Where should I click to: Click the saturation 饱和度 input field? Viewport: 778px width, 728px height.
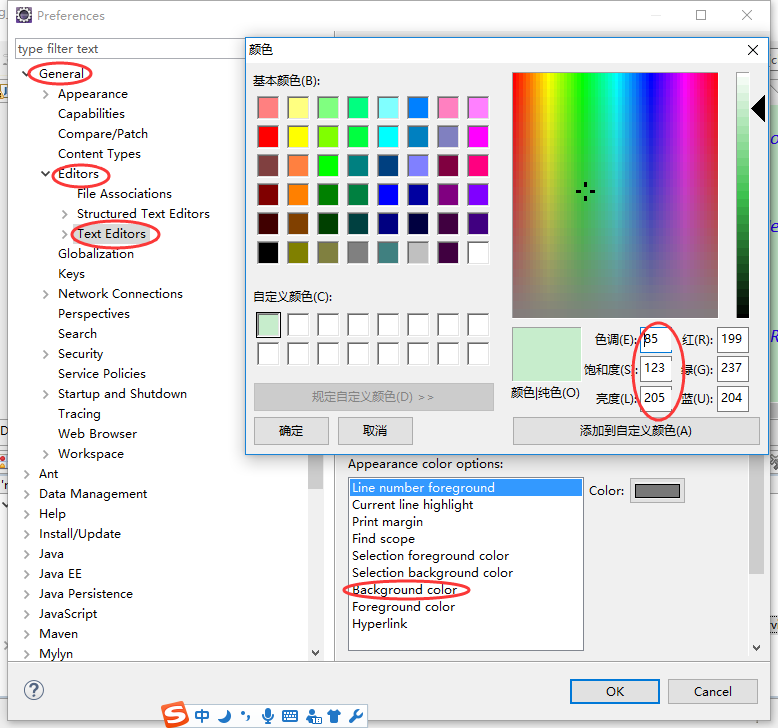(x=656, y=369)
